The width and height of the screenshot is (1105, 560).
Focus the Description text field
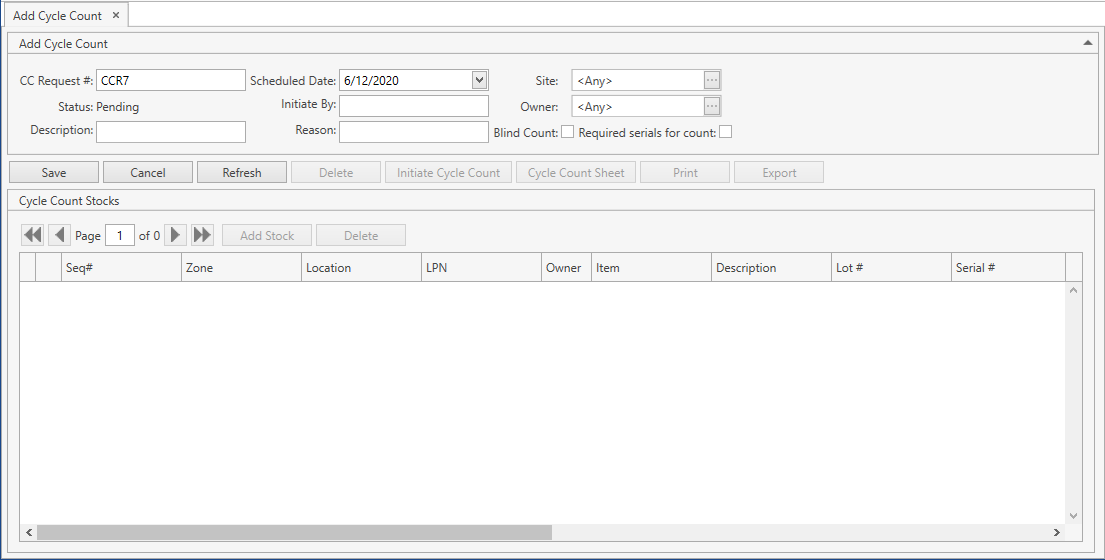[170, 131]
